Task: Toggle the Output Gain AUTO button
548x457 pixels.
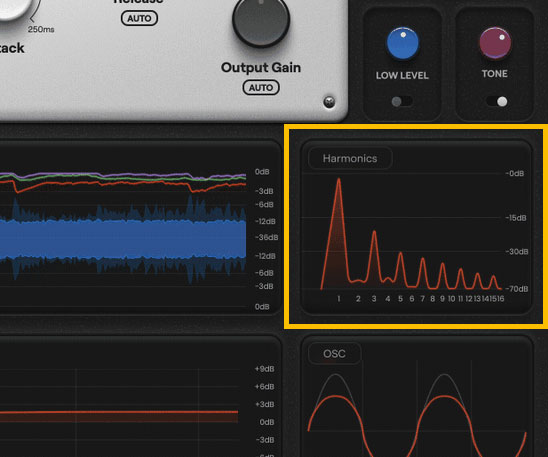Action: point(261,87)
